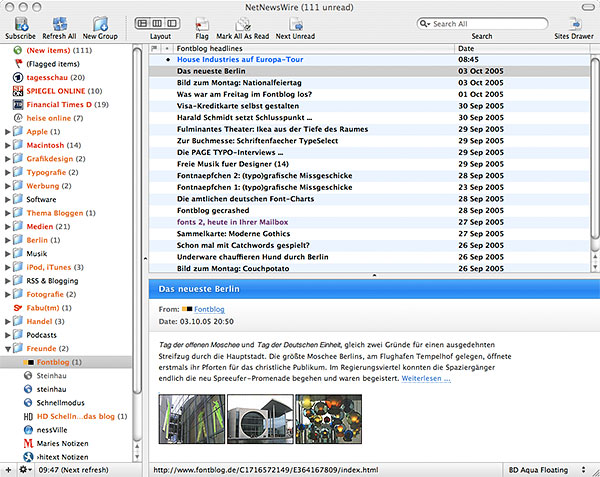Collapse the Freunde group

pyautogui.click(x=7, y=348)
